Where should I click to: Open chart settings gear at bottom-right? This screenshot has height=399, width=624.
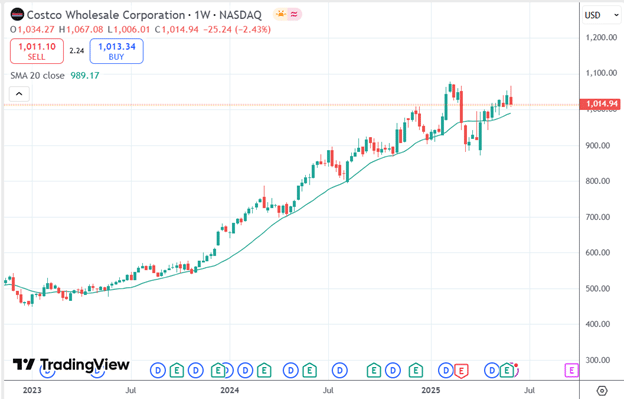click(602, 390)
